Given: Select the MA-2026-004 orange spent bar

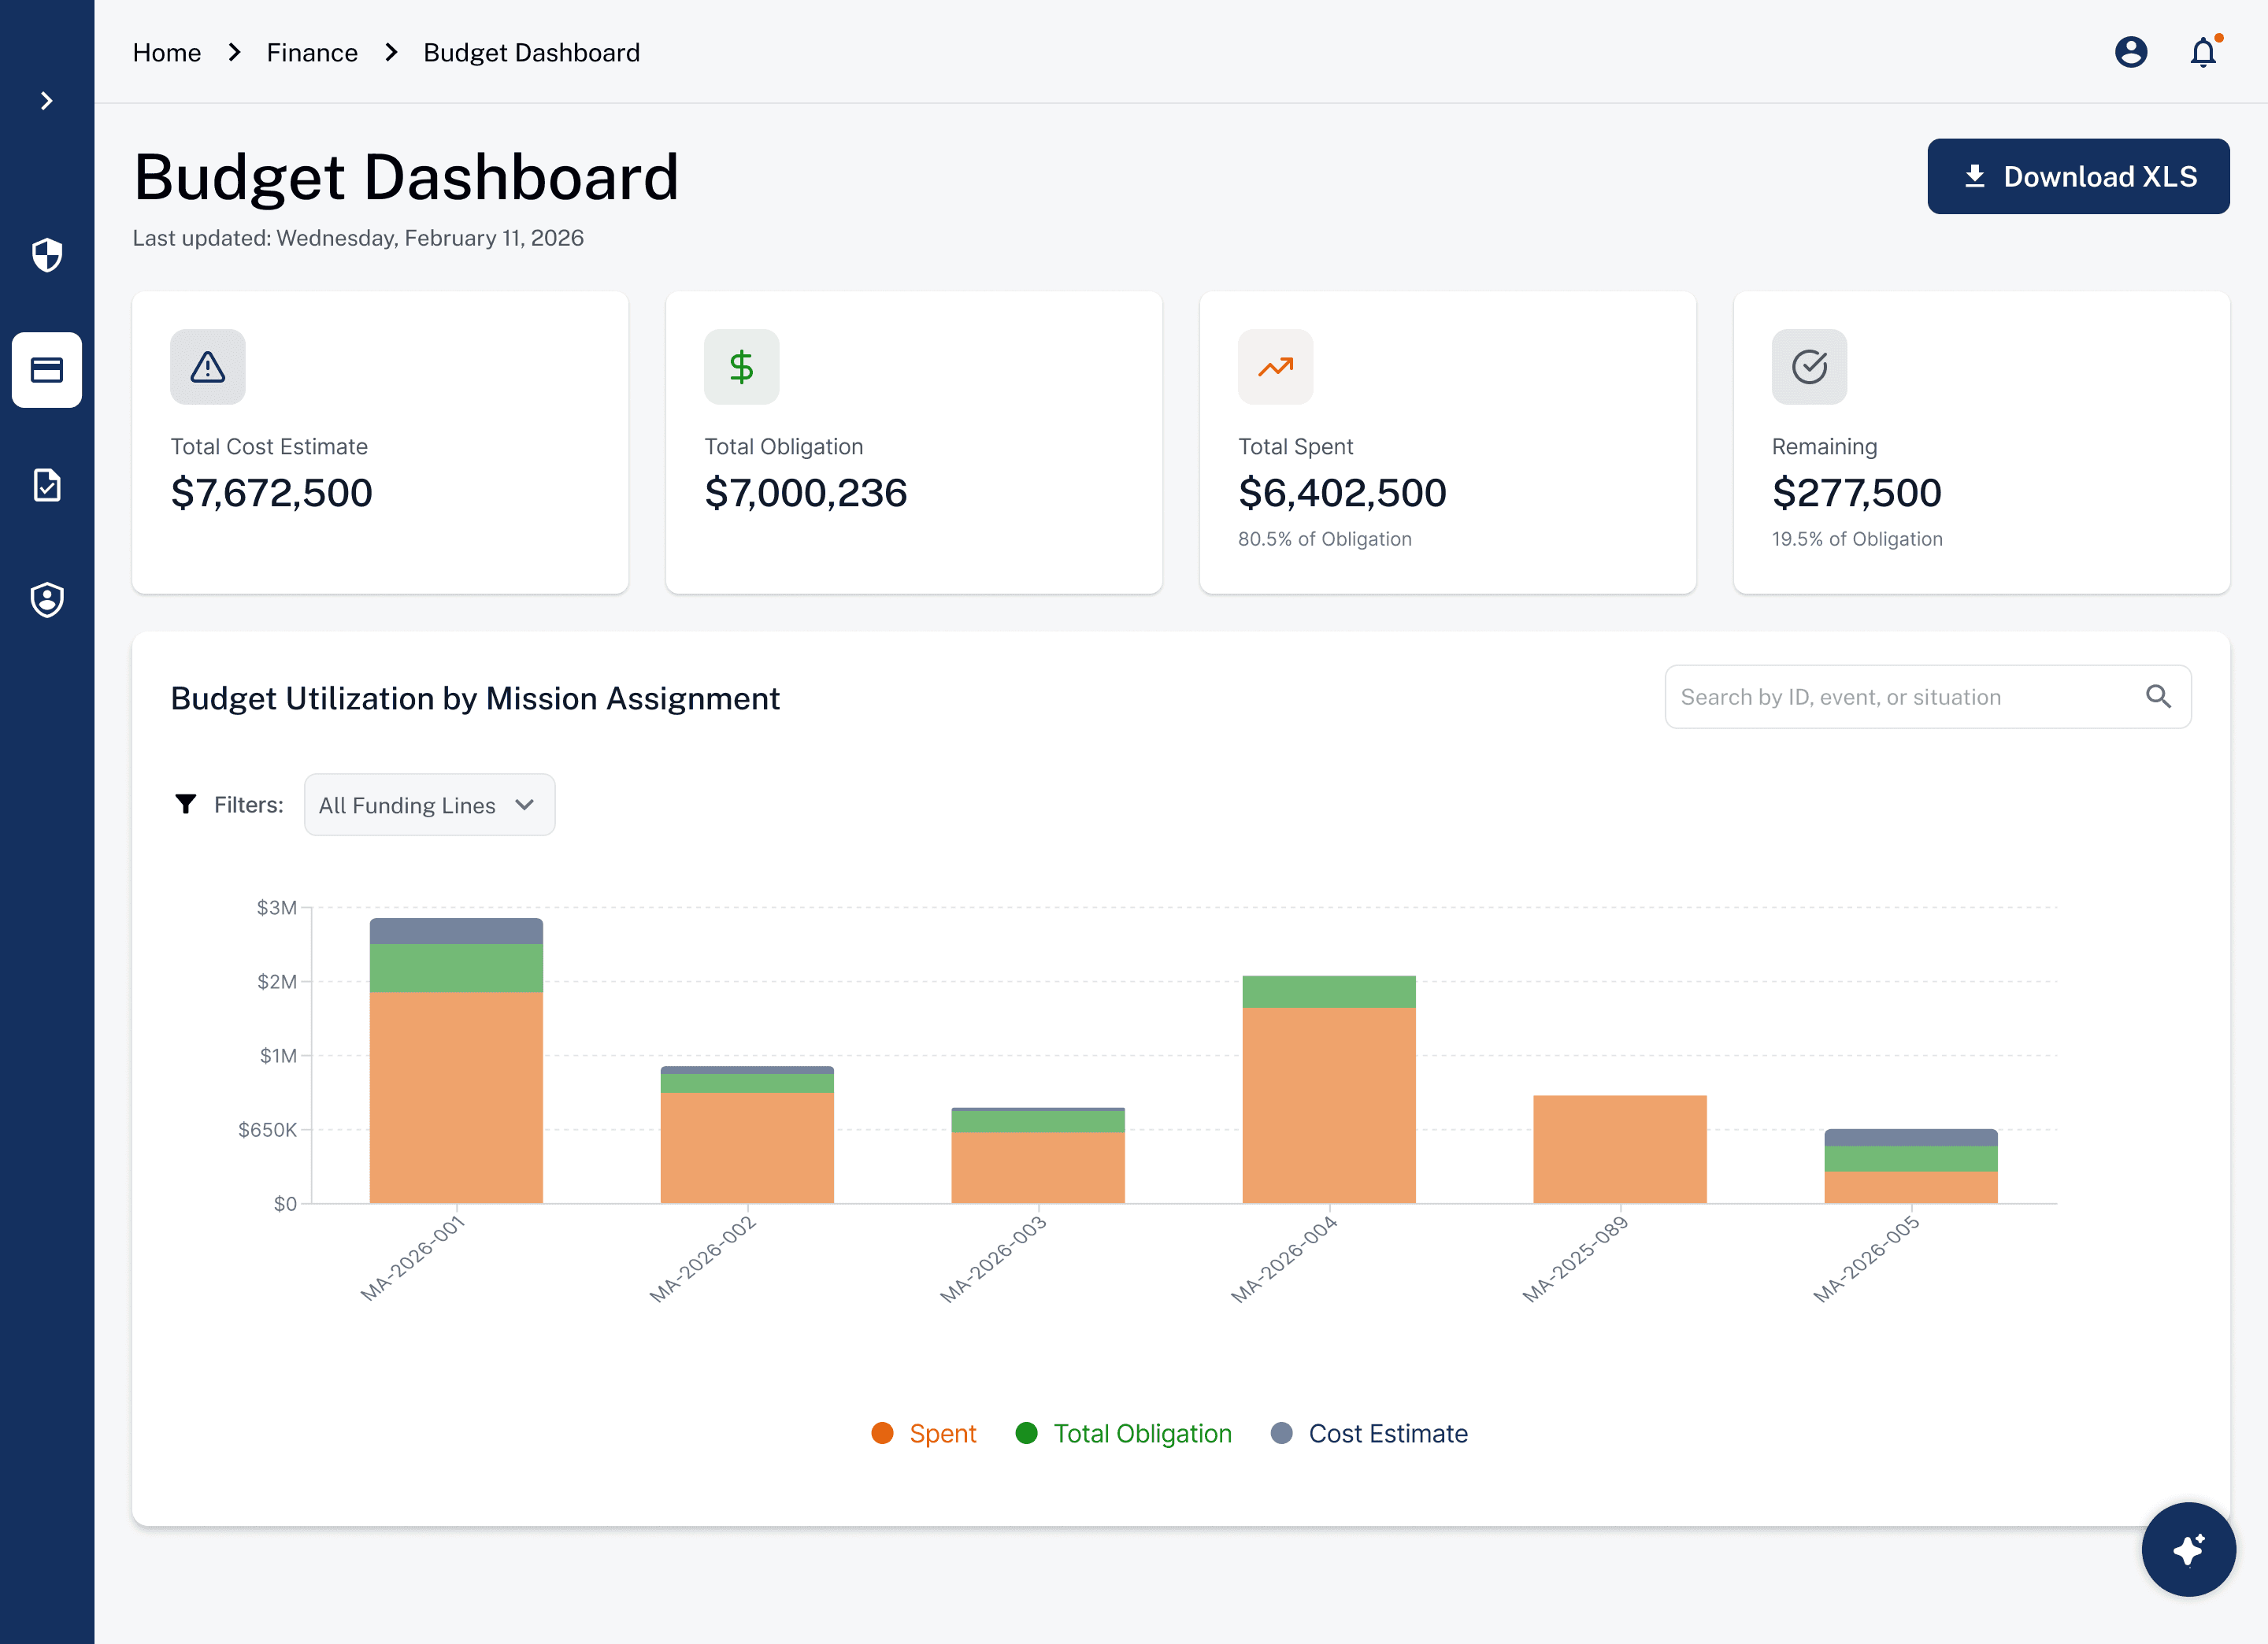Looking at the screenshot, I should (1329, 1105).
